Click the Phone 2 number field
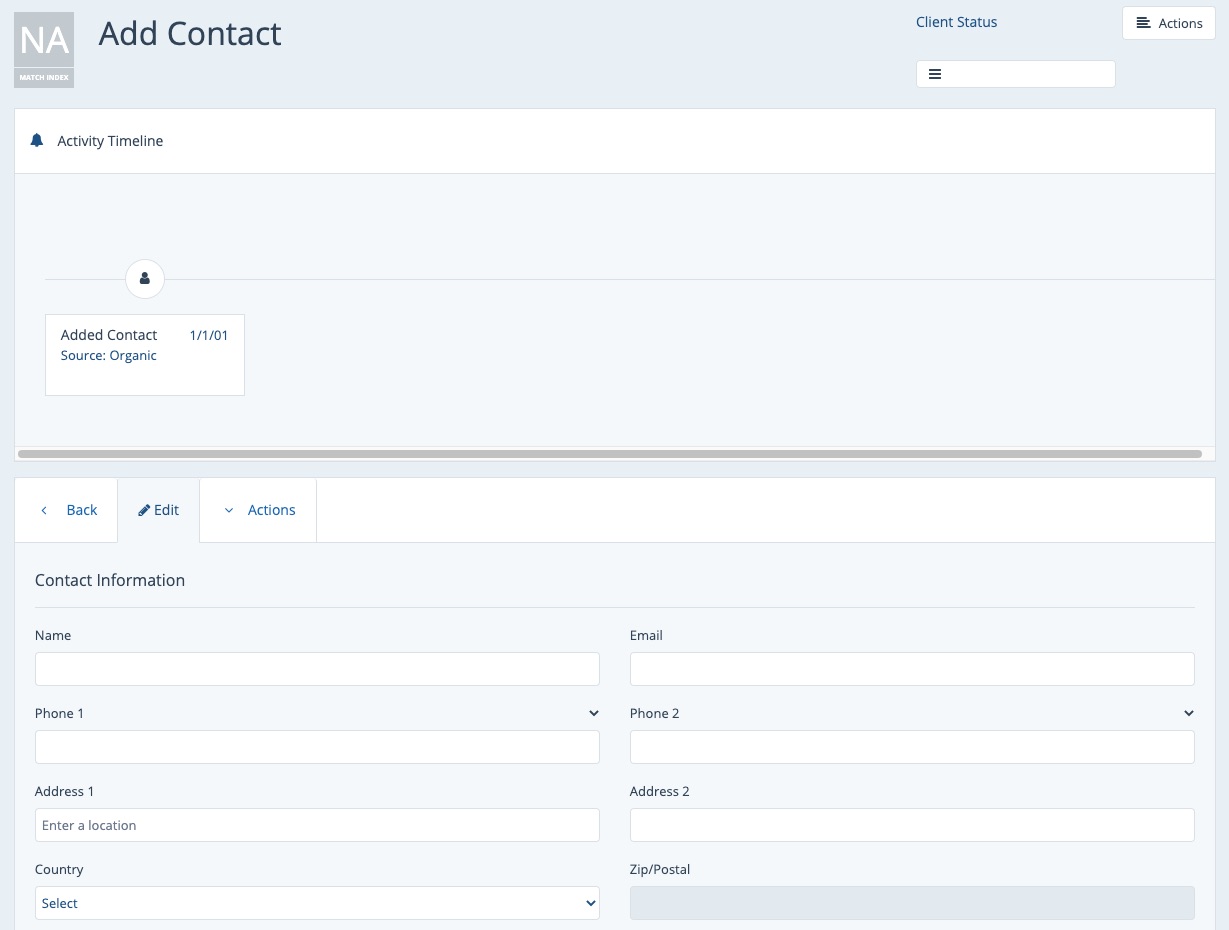The width and height of the screenshot is (1229, 930). 911,747
